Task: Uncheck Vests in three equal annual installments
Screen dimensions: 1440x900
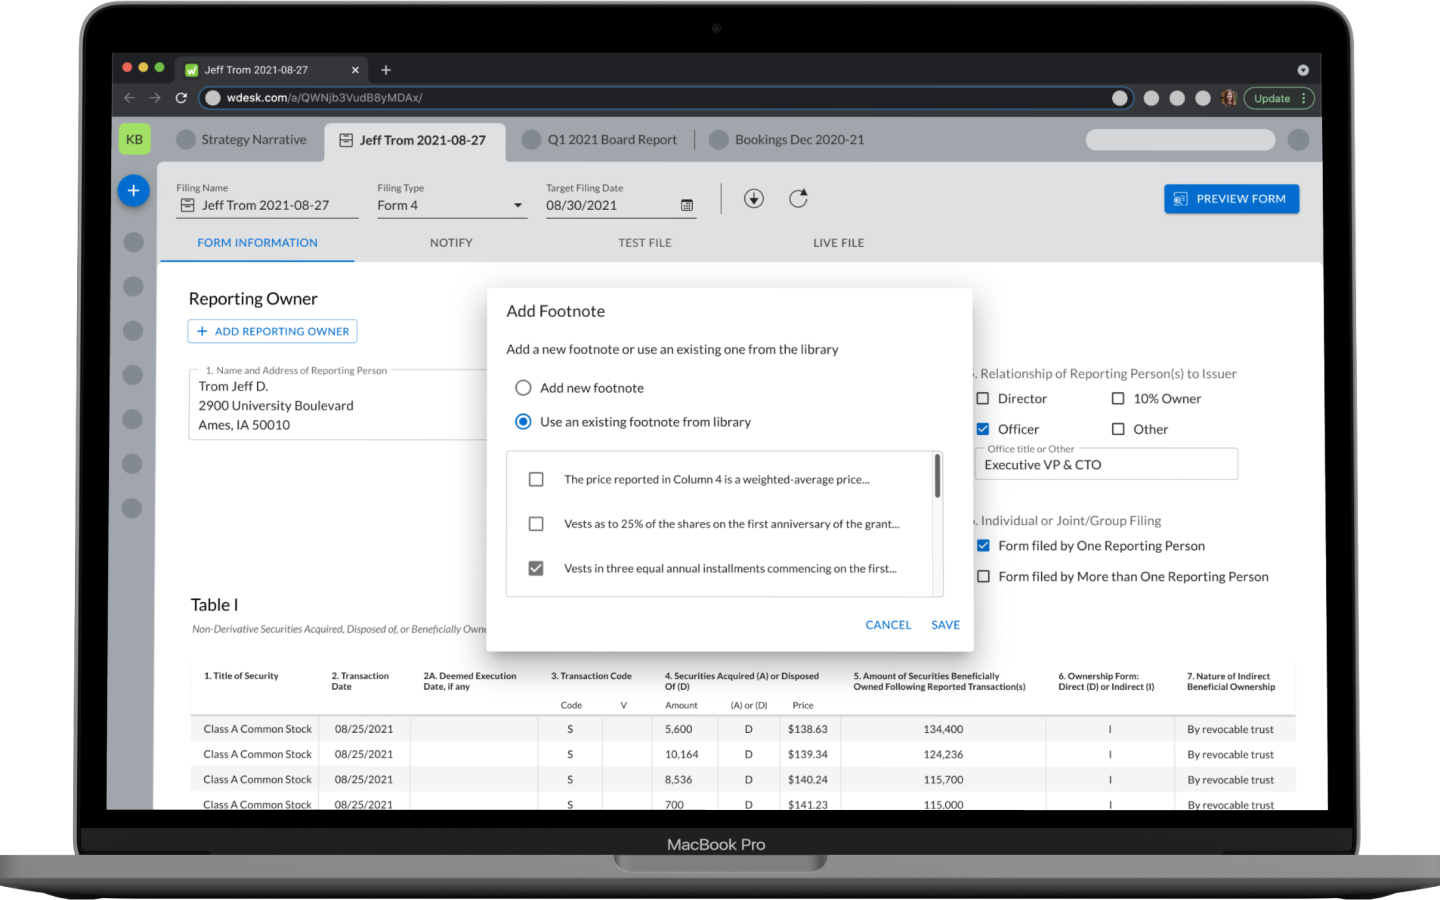Action: pyautogui.click(x=536, y=568)
